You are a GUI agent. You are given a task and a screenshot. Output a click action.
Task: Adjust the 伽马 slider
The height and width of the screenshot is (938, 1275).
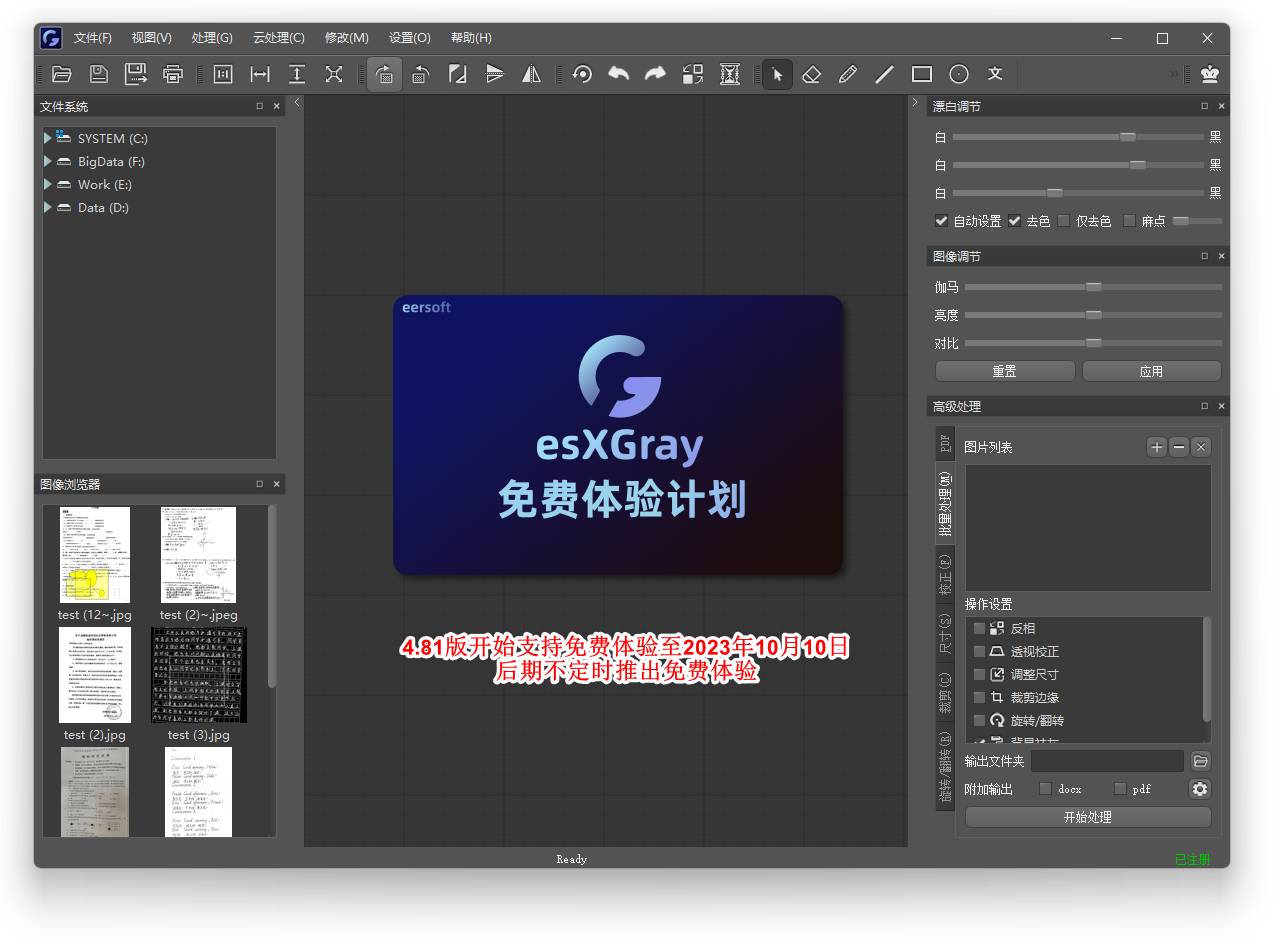pyautogui.click(x=1093, y=287)
